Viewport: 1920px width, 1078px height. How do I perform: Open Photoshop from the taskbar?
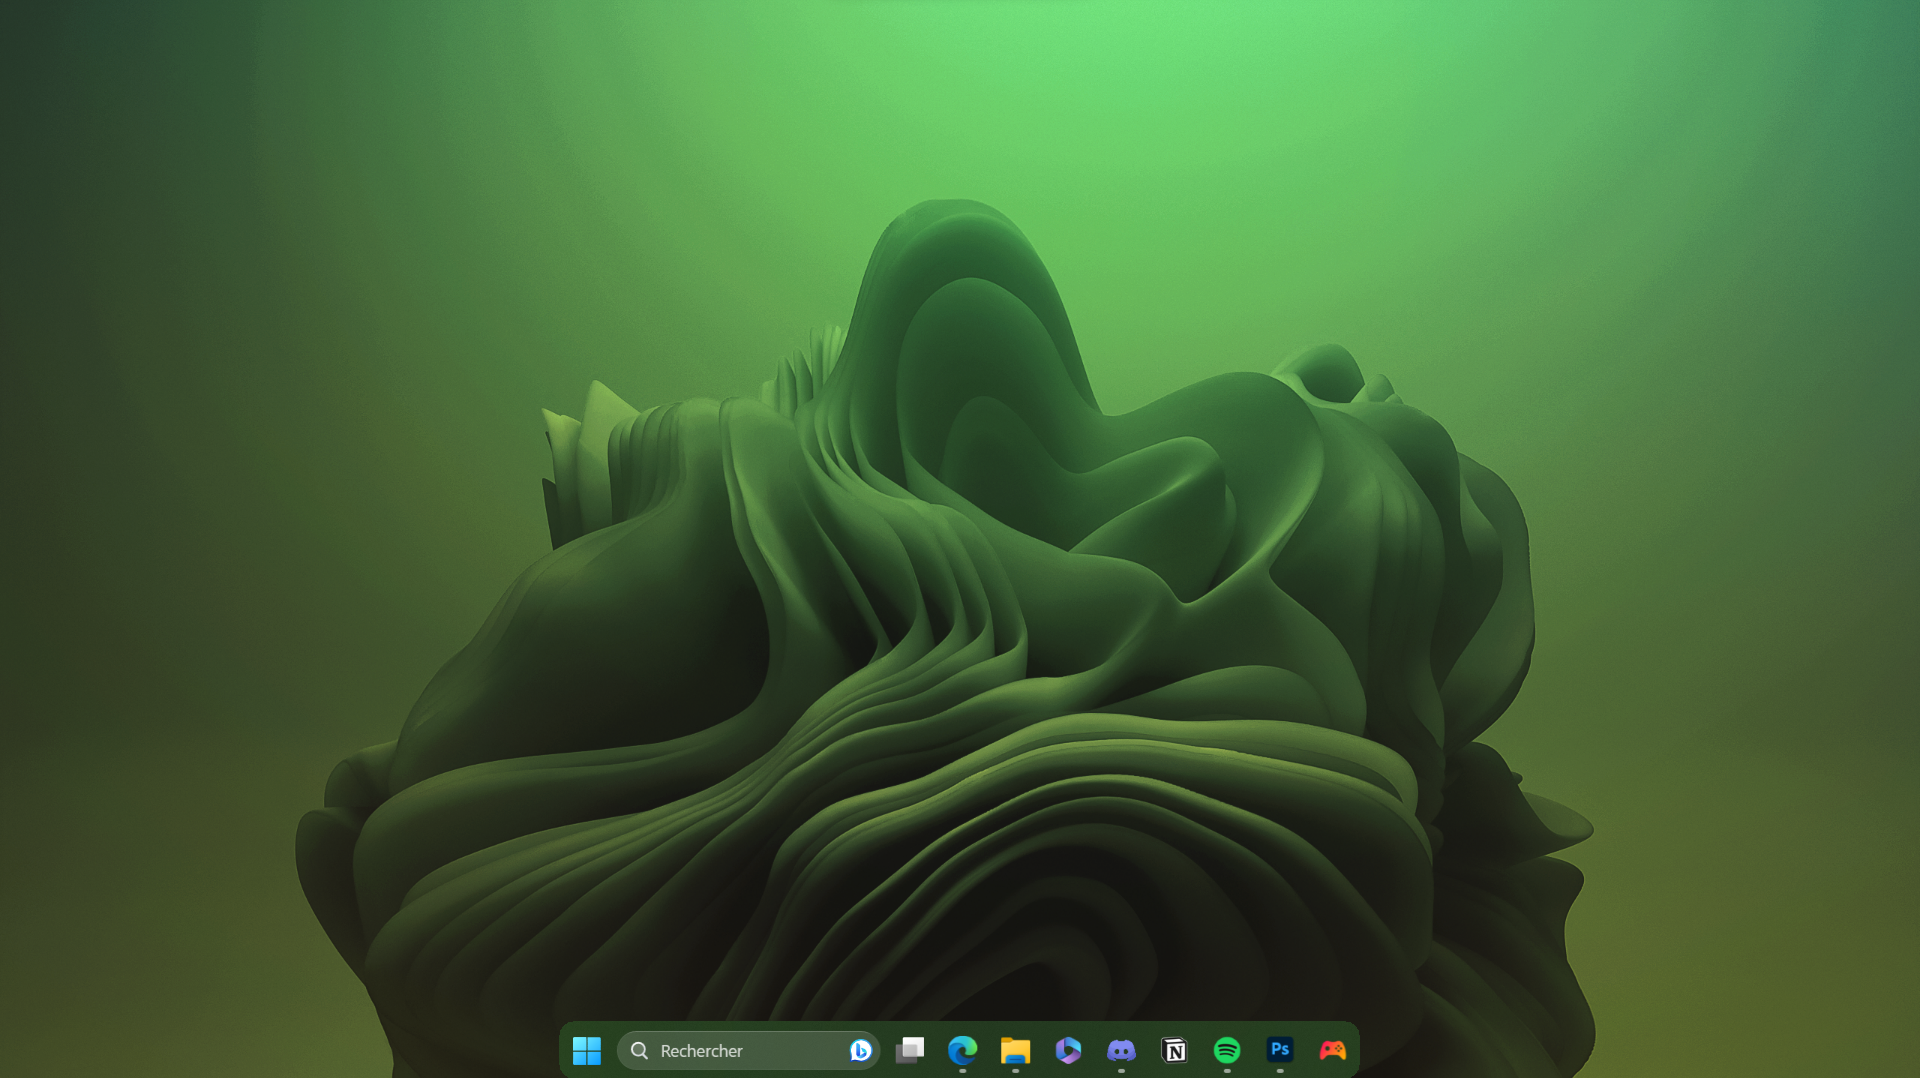(x=1280, y=1050)
